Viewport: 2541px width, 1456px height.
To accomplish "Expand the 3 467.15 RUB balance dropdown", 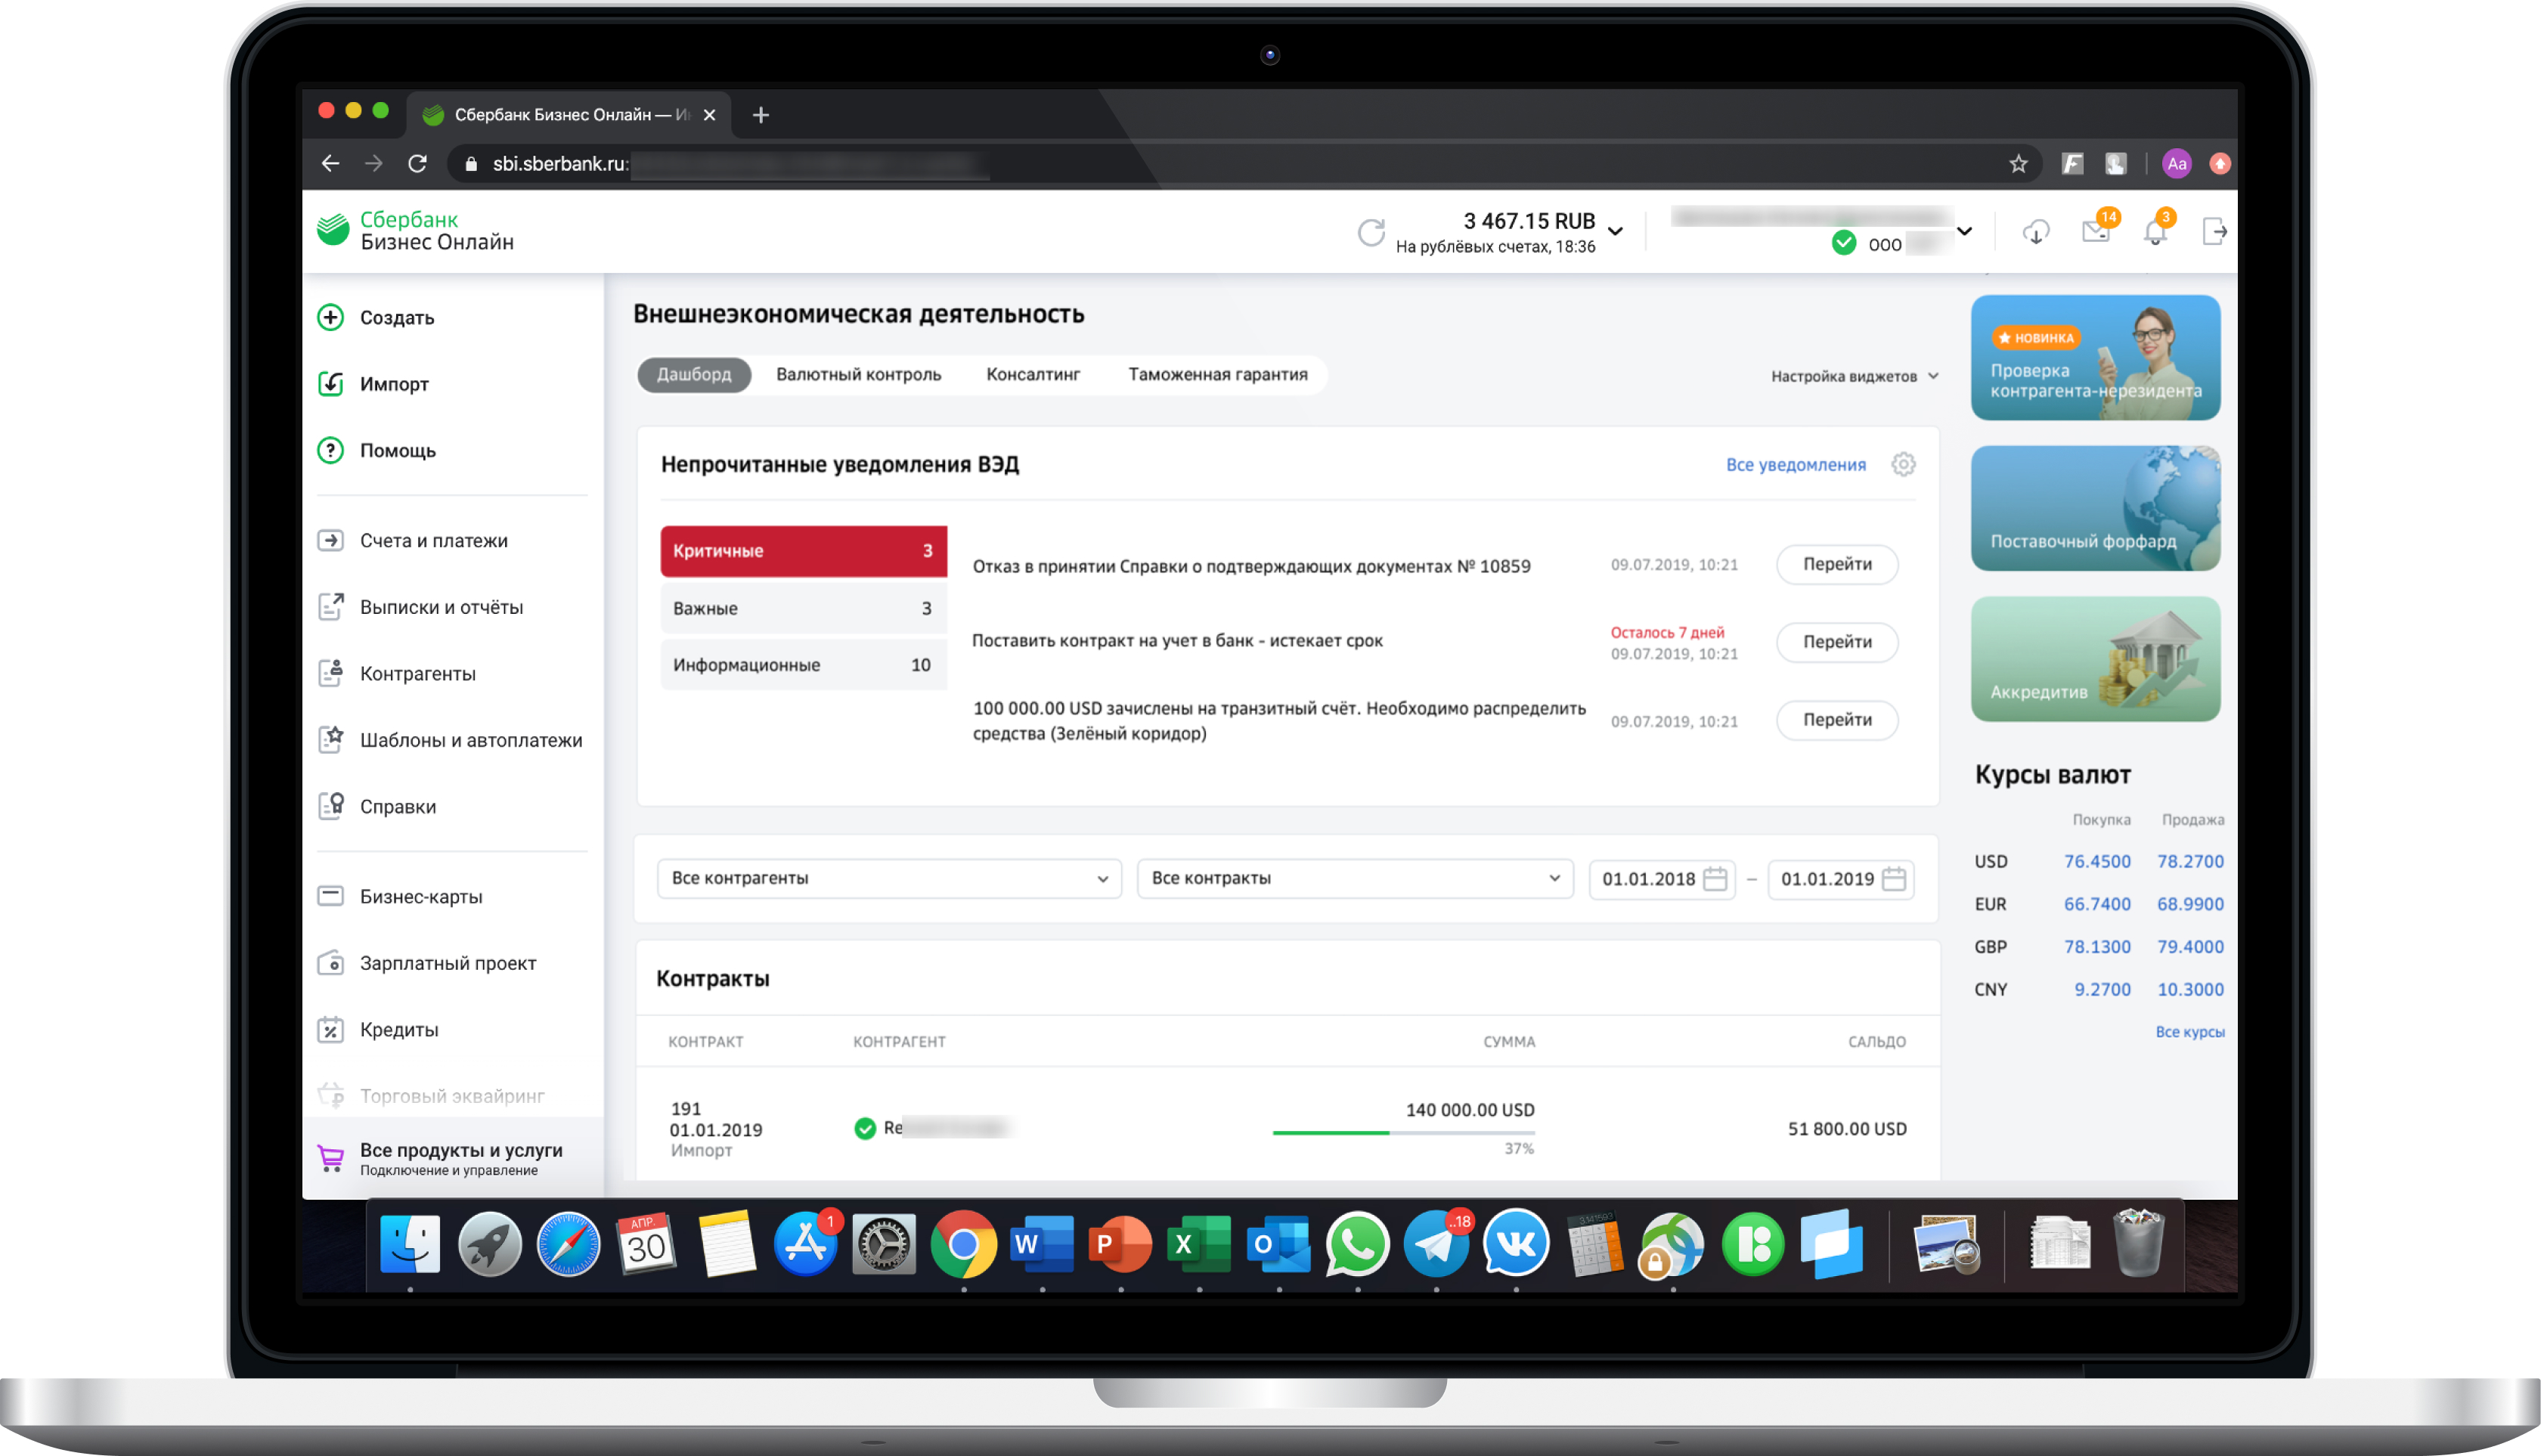I will [x=1616, y=231].
